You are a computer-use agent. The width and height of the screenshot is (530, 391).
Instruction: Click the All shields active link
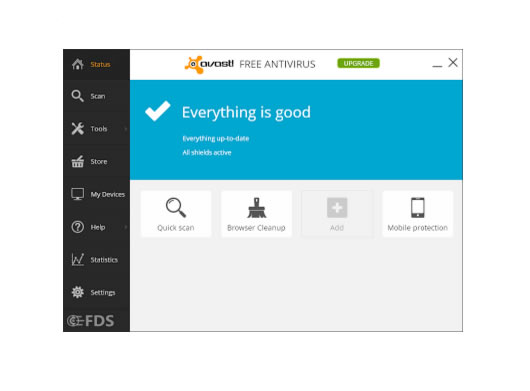pyautogui.click(x=207, y=152)
